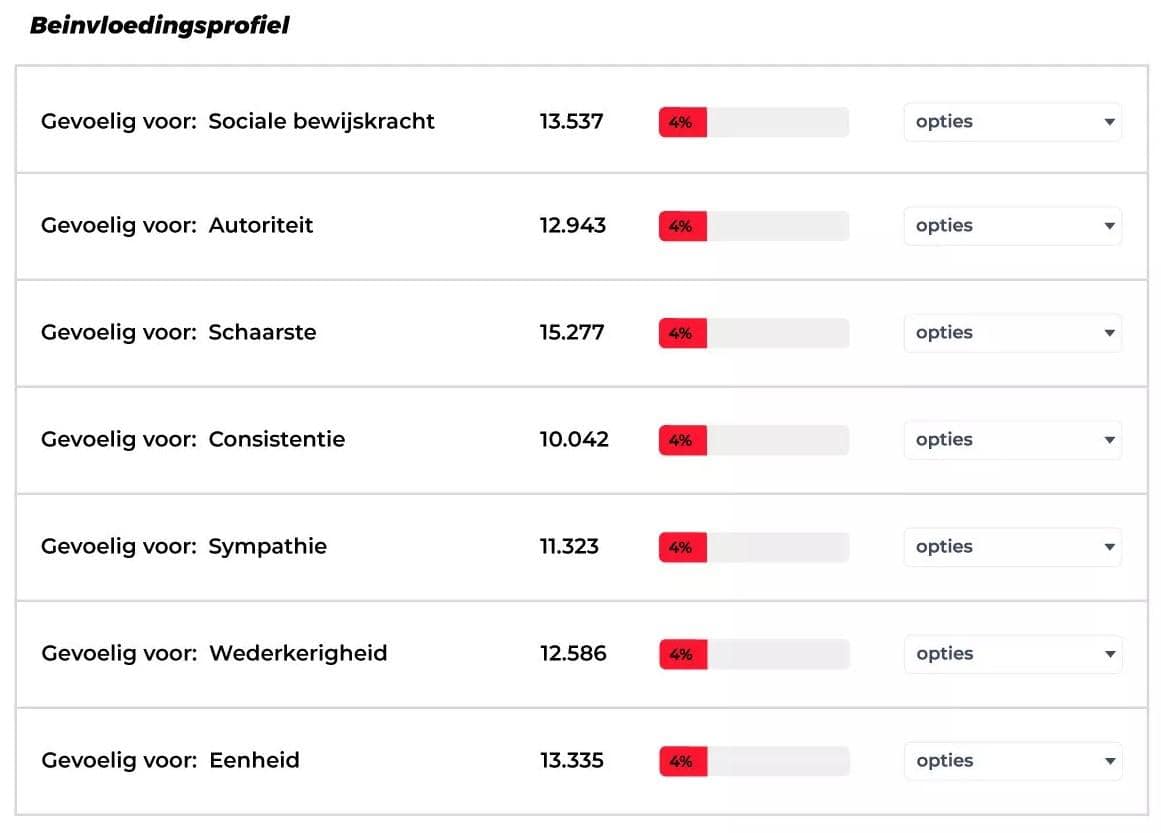Screen dimensions: 1161x833
Task: Expand the opties menu for Sympathie
Action: coord(1012,547)
